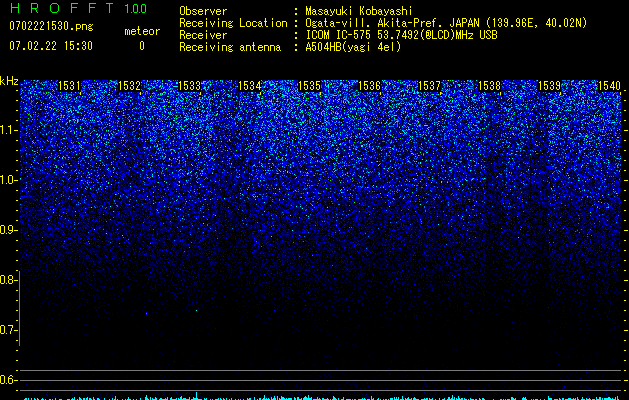Click the 1534 time marker
Viewport: 629px width, 400px height.
(x=250, y=86)
